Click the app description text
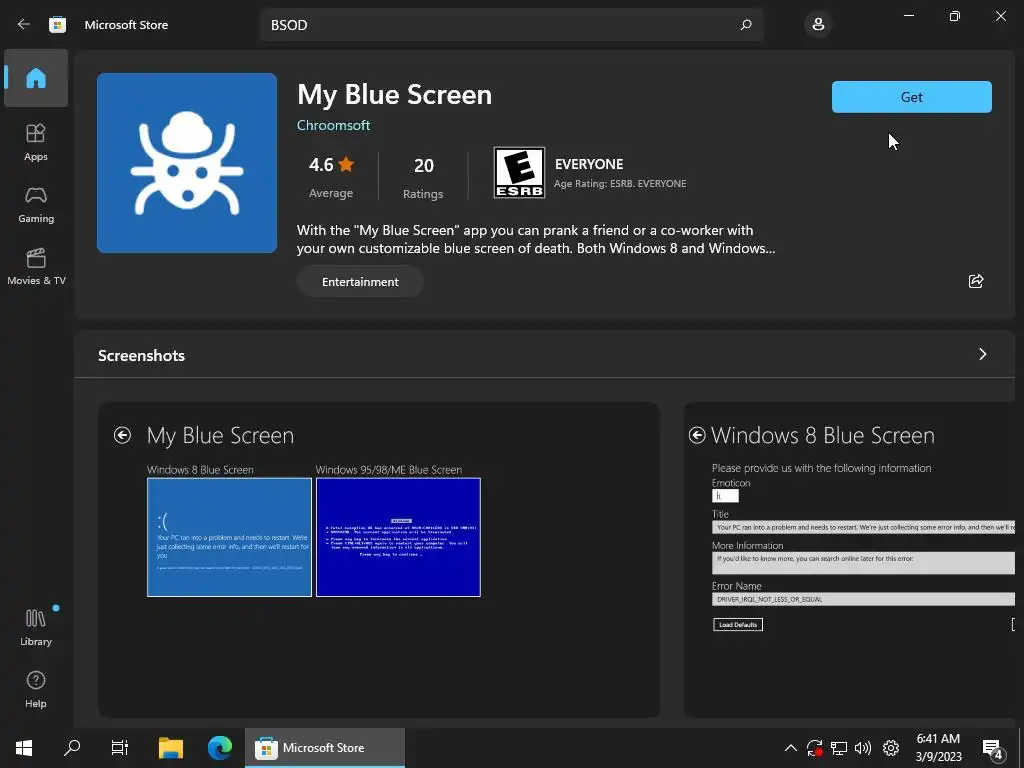 pyautogui.click(x=536, y=239)
